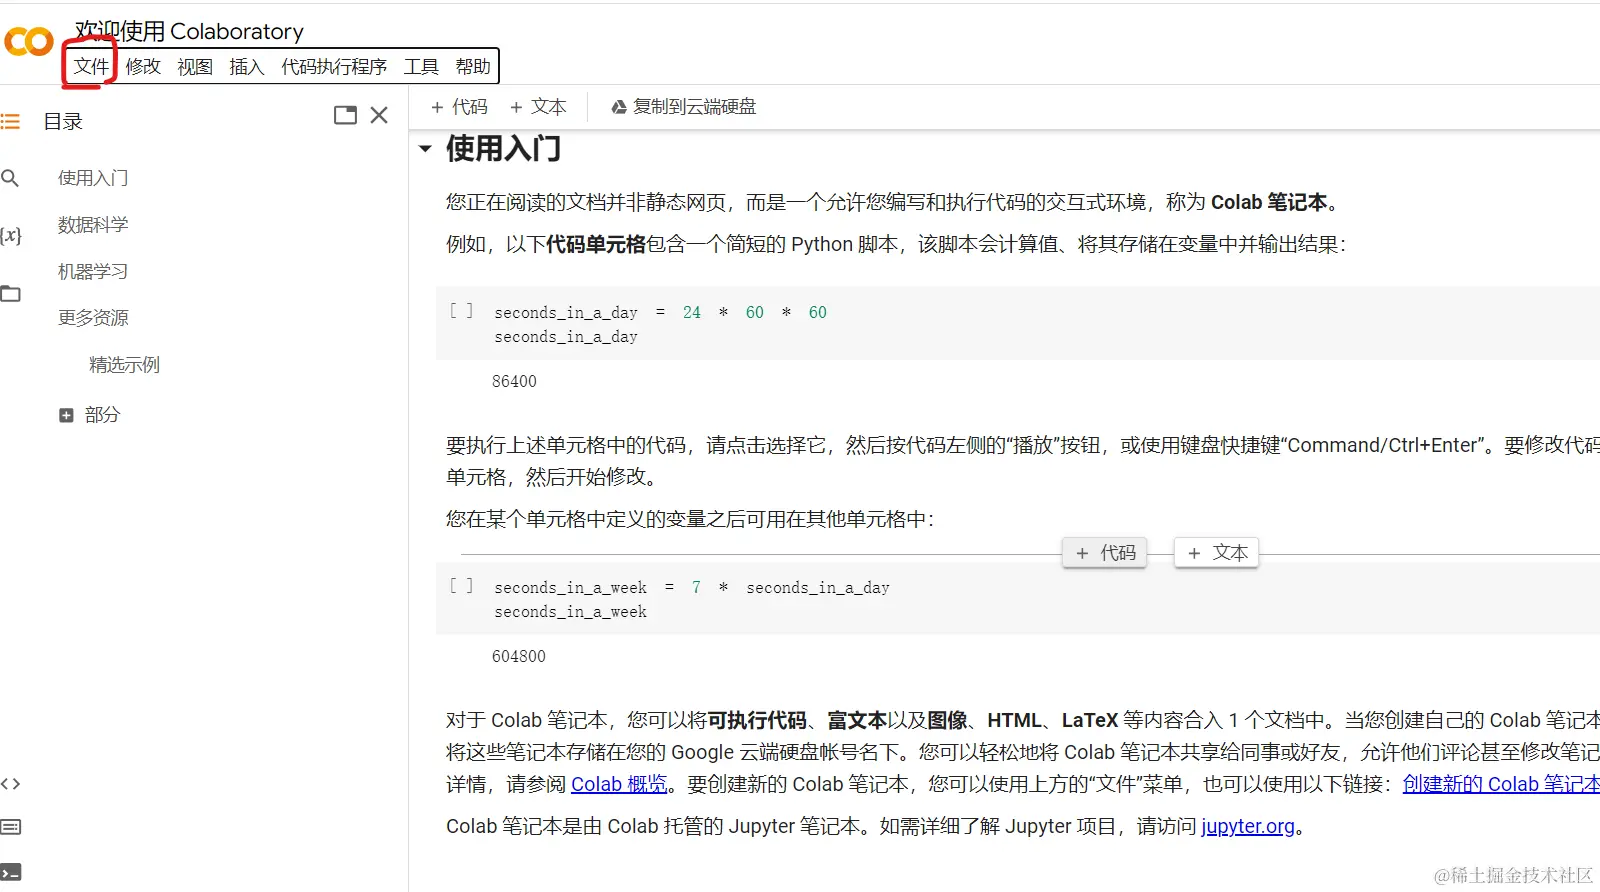1600x892 pixels.
Task: Open the table of contents list icon
Action: click(x=10, y=121)
